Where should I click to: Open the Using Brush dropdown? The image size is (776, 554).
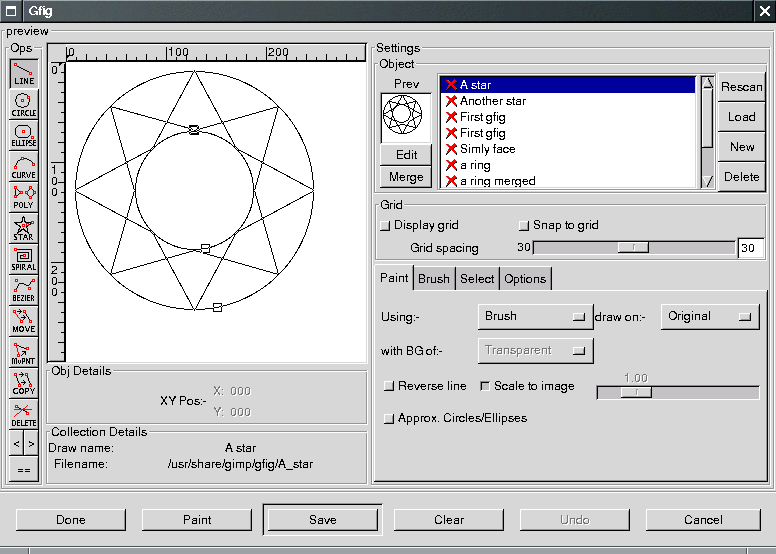click(x=535, y=316)
